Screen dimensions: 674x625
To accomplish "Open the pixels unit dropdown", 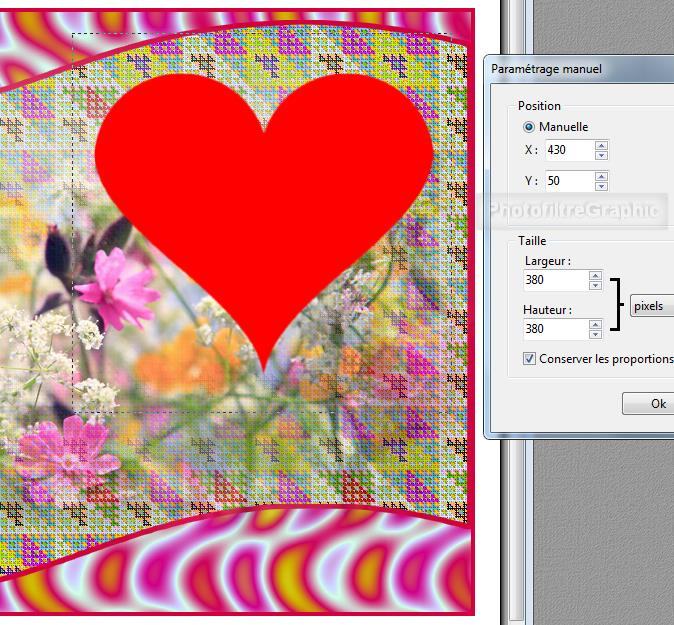I will 652,306.
